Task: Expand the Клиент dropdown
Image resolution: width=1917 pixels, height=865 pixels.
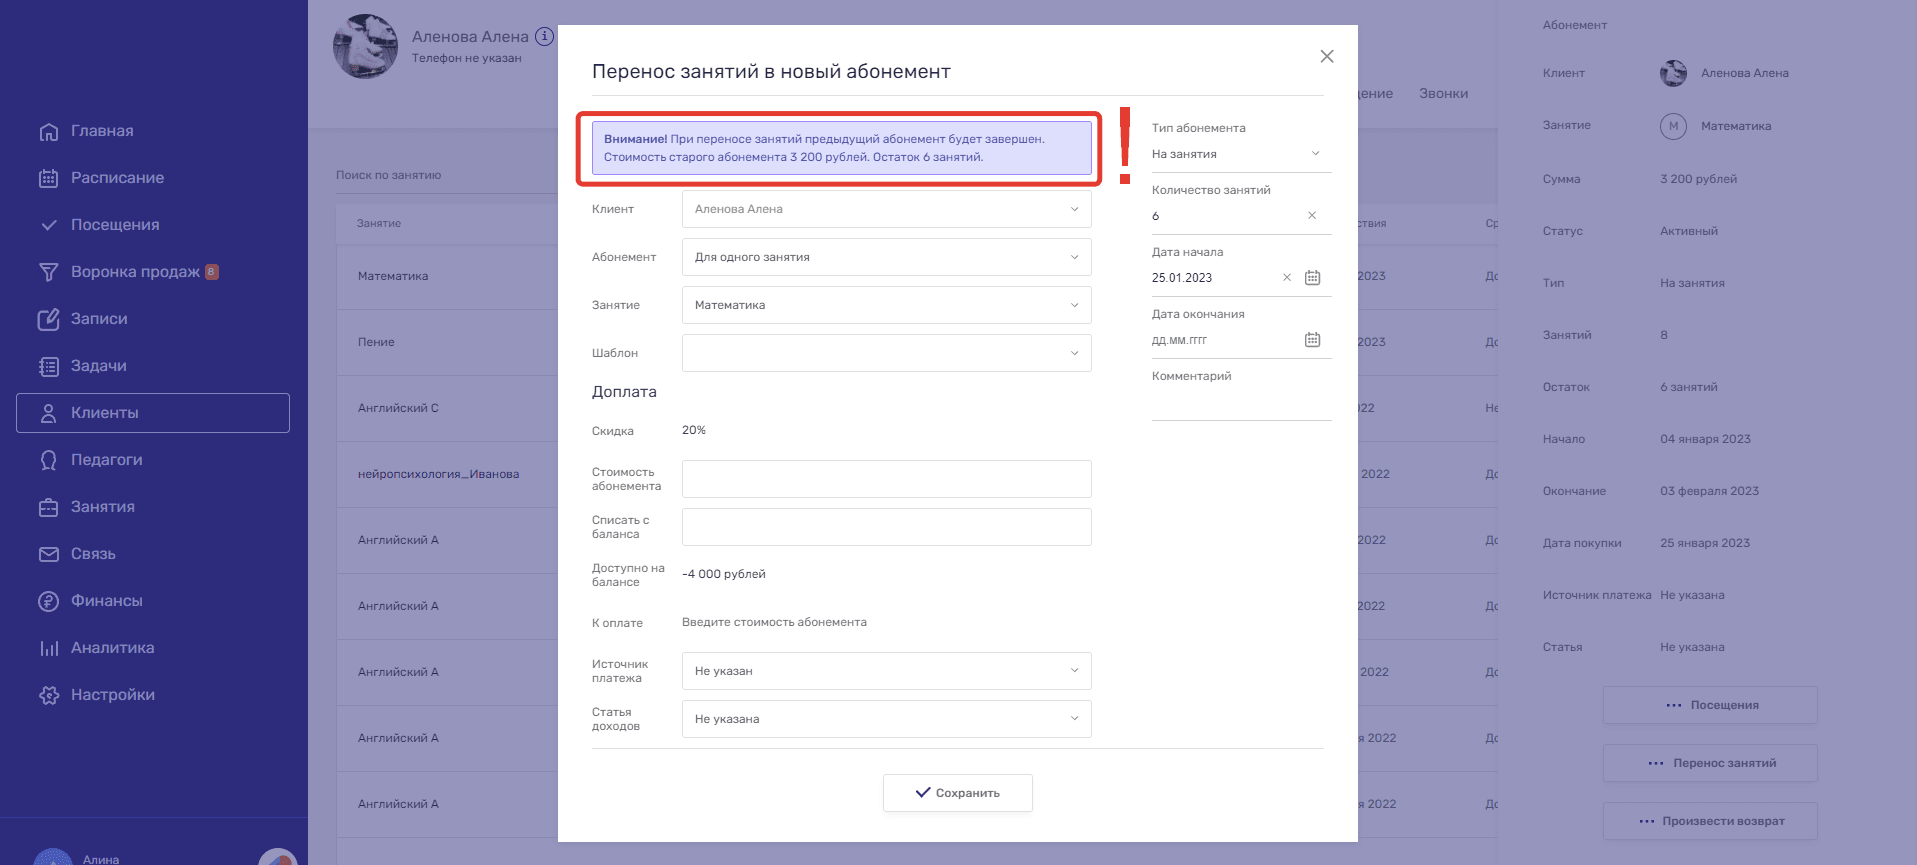Action: pyautogui.click(x=886, y=209)
